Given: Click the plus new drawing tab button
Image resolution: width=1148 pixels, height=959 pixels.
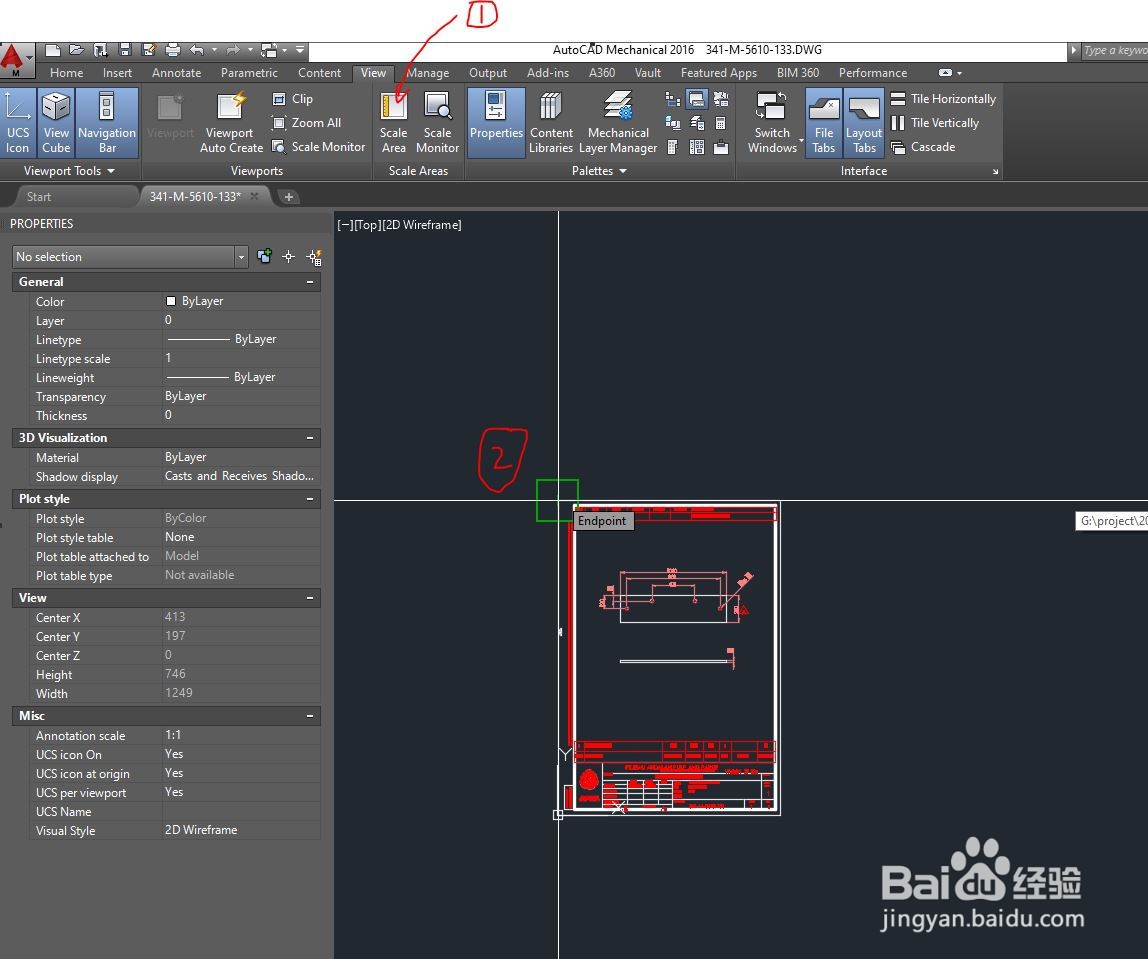Looking at the screenshot, I should tap(288, 197).
